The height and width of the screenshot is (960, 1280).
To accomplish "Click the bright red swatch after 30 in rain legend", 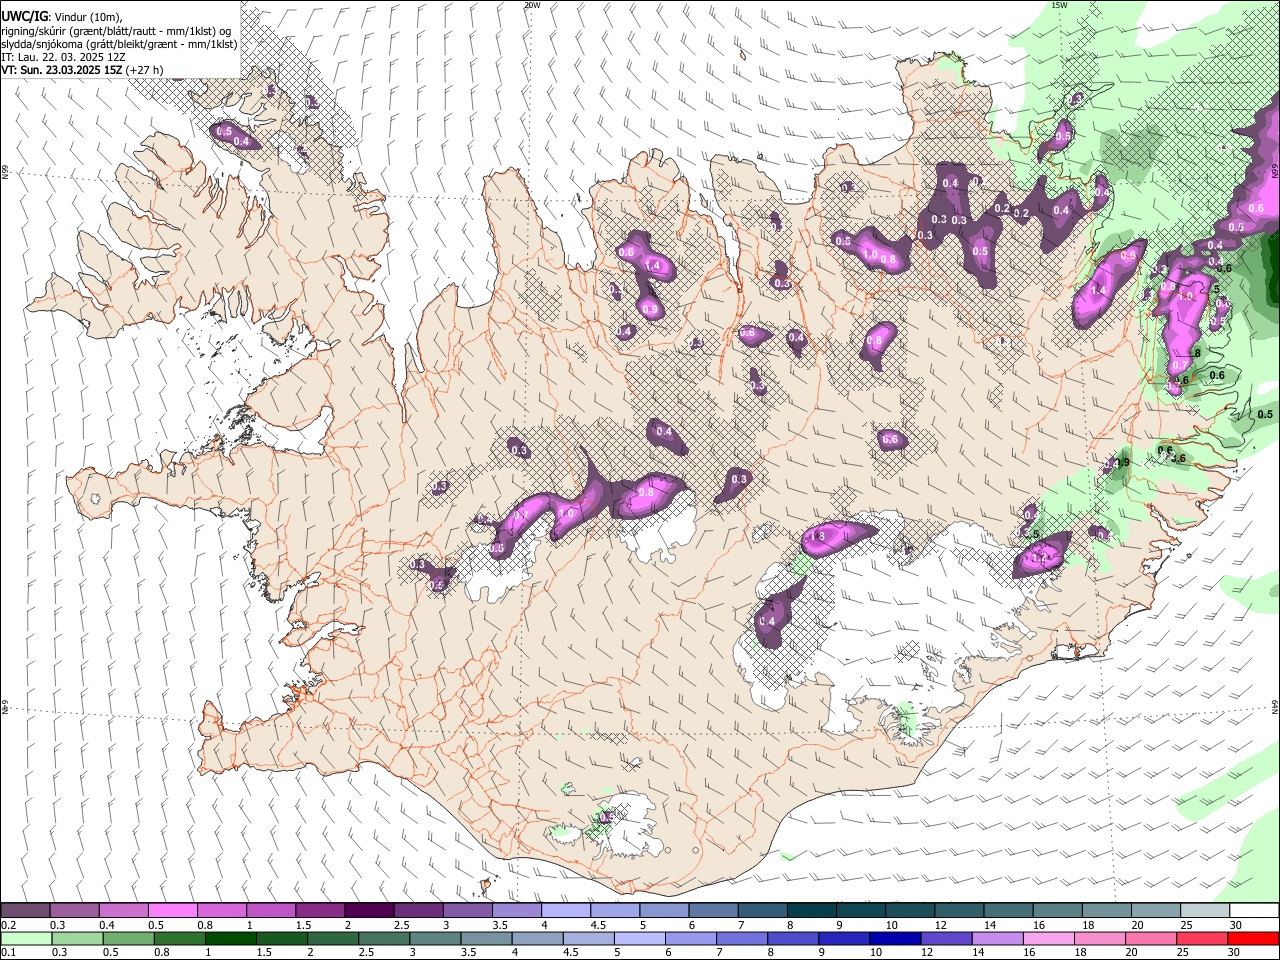I will pos(1253,939).
